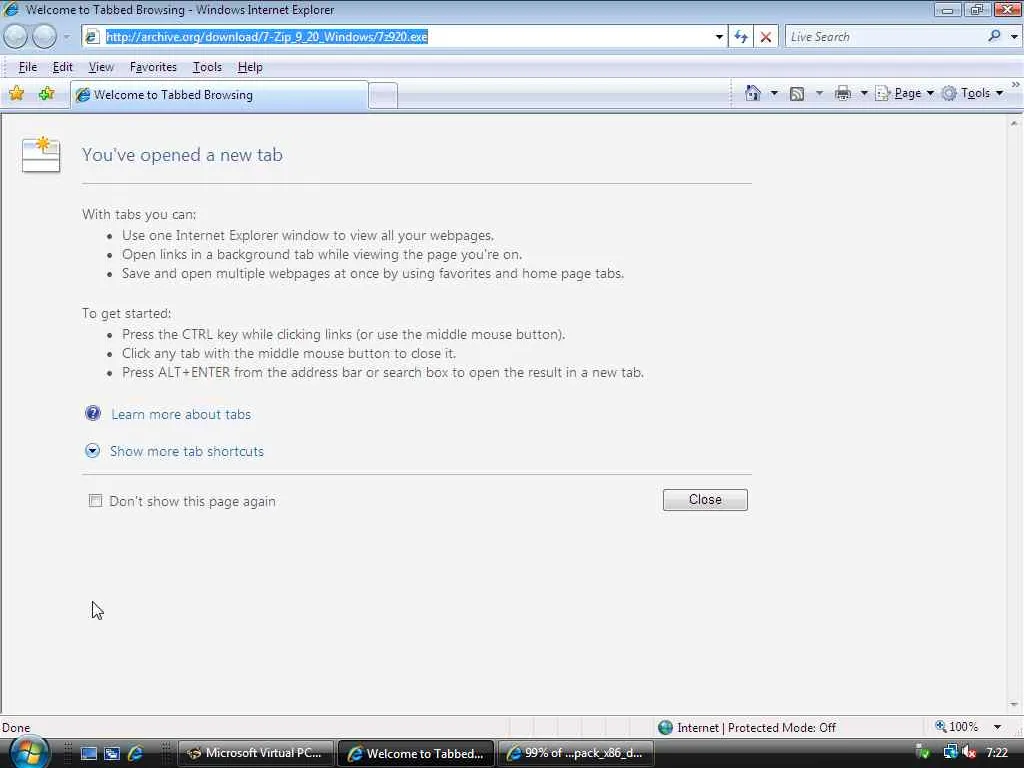This screenshot has width=1024, height=768.
Task: Expand the tab shortcuts arrow icon
Action: (x=93, y=451)
